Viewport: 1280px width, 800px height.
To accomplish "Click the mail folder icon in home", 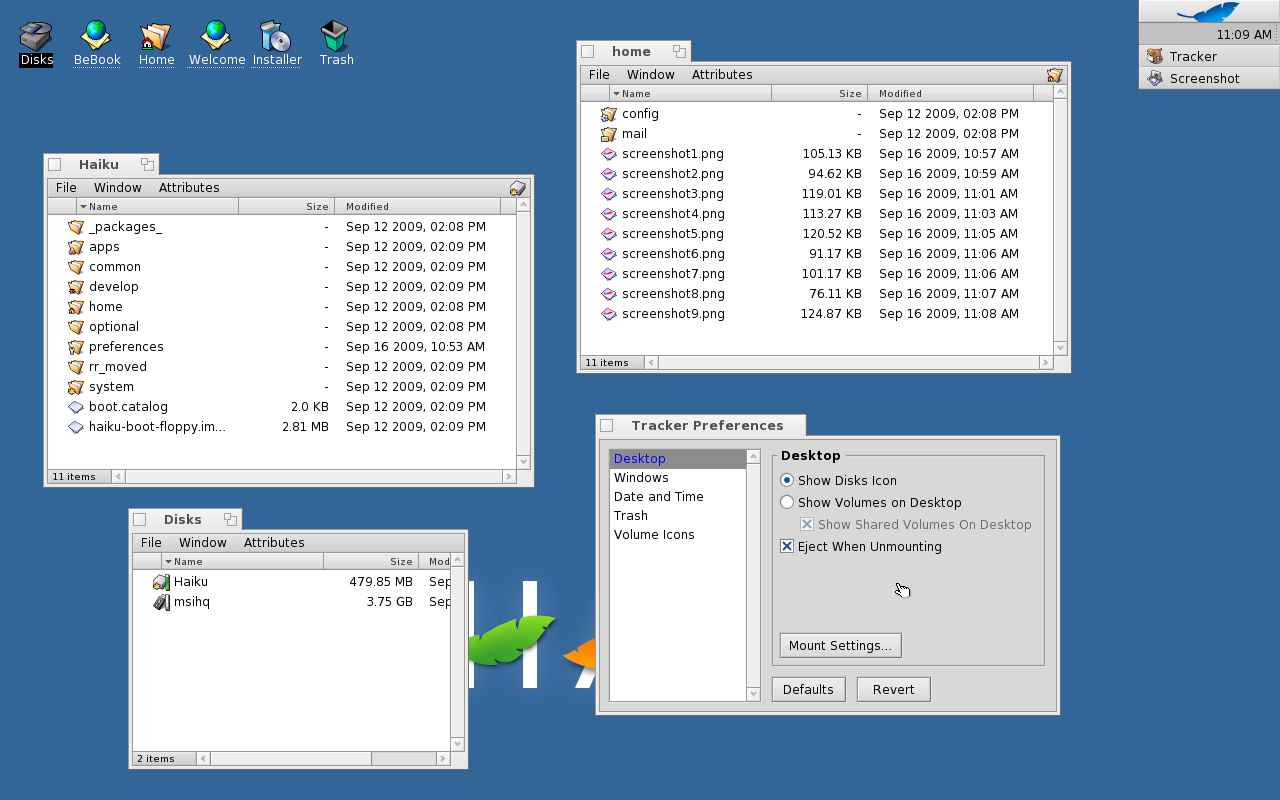I will click(609, 134).
